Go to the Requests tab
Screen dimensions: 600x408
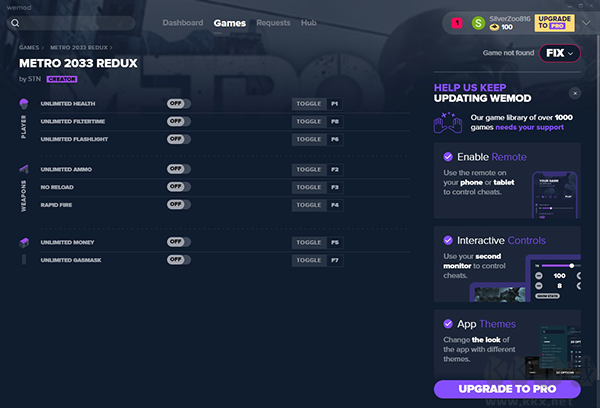pos(273,23)
